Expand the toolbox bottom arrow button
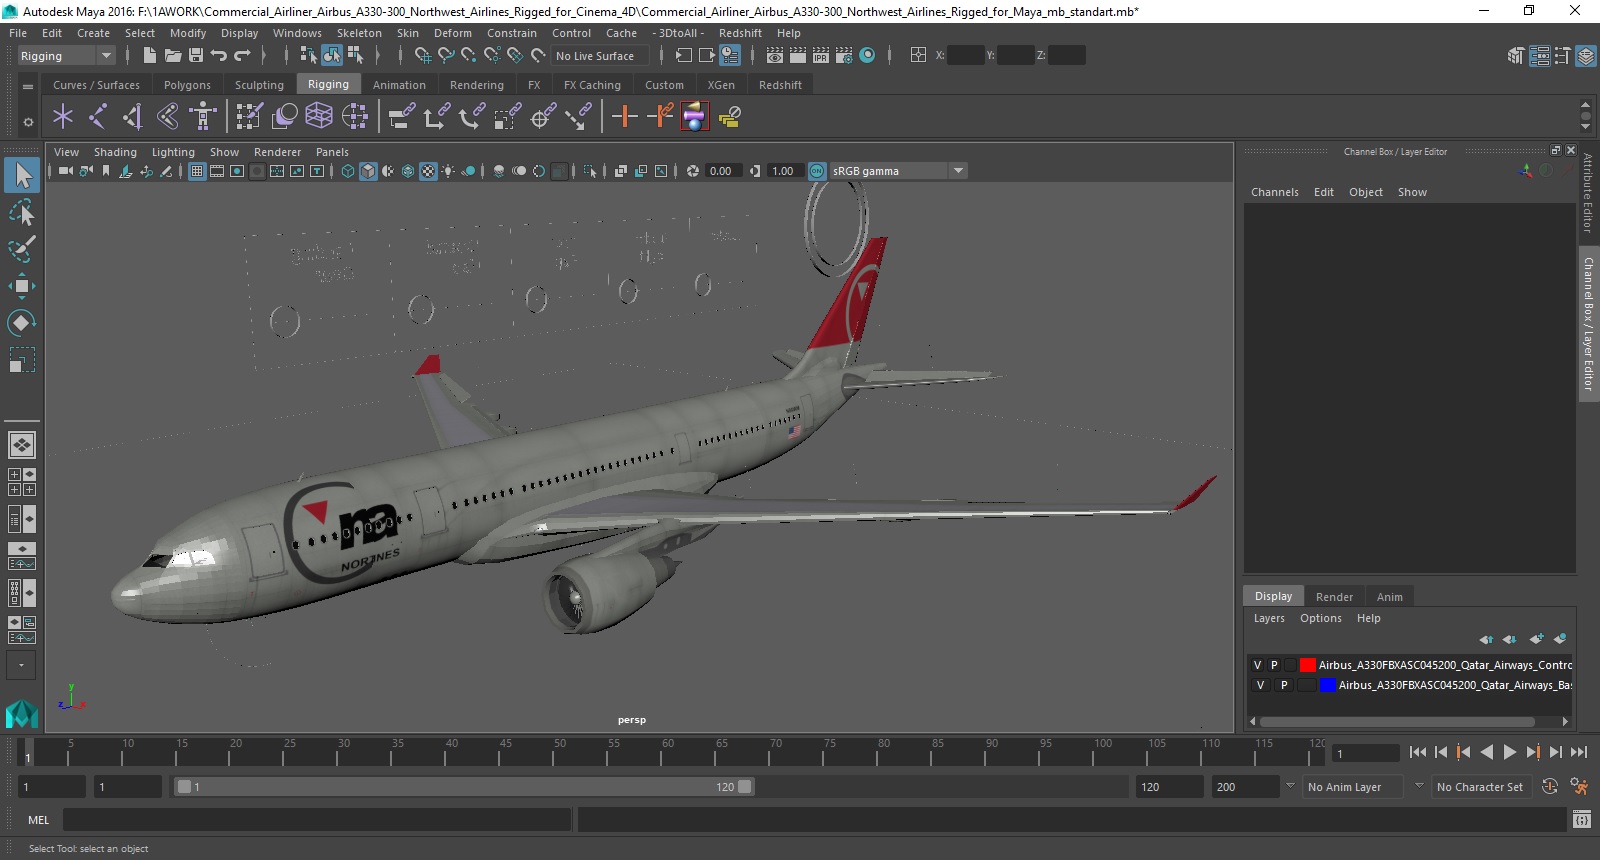 tap(22, 665)
